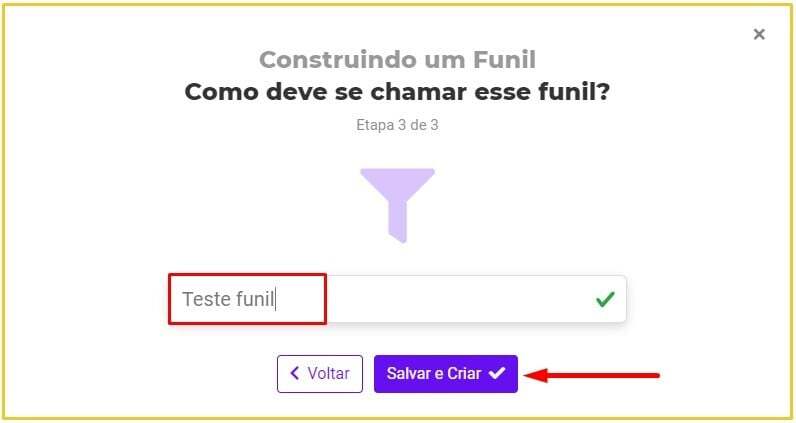Click the 'Etapa 3 de 3' step indicator

pyautogui.click(x=397, y=126)
